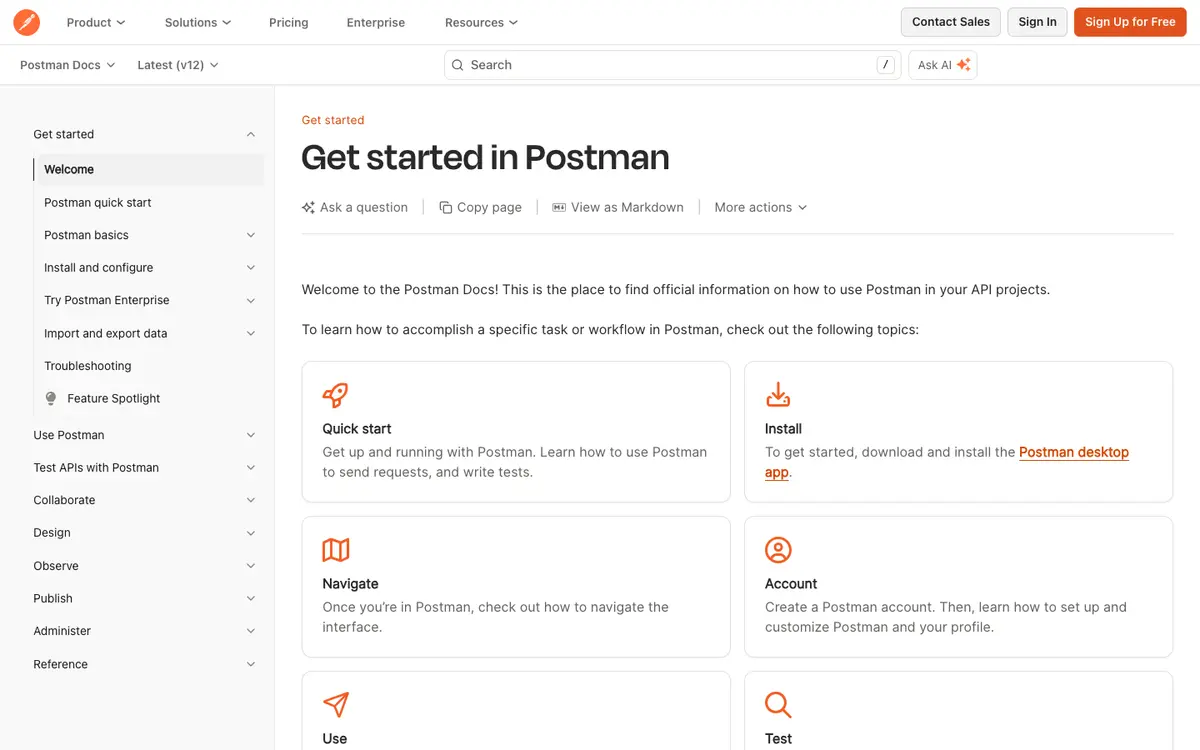
Task: Click the Contact Sales button
Action: (x=951, y=22)
